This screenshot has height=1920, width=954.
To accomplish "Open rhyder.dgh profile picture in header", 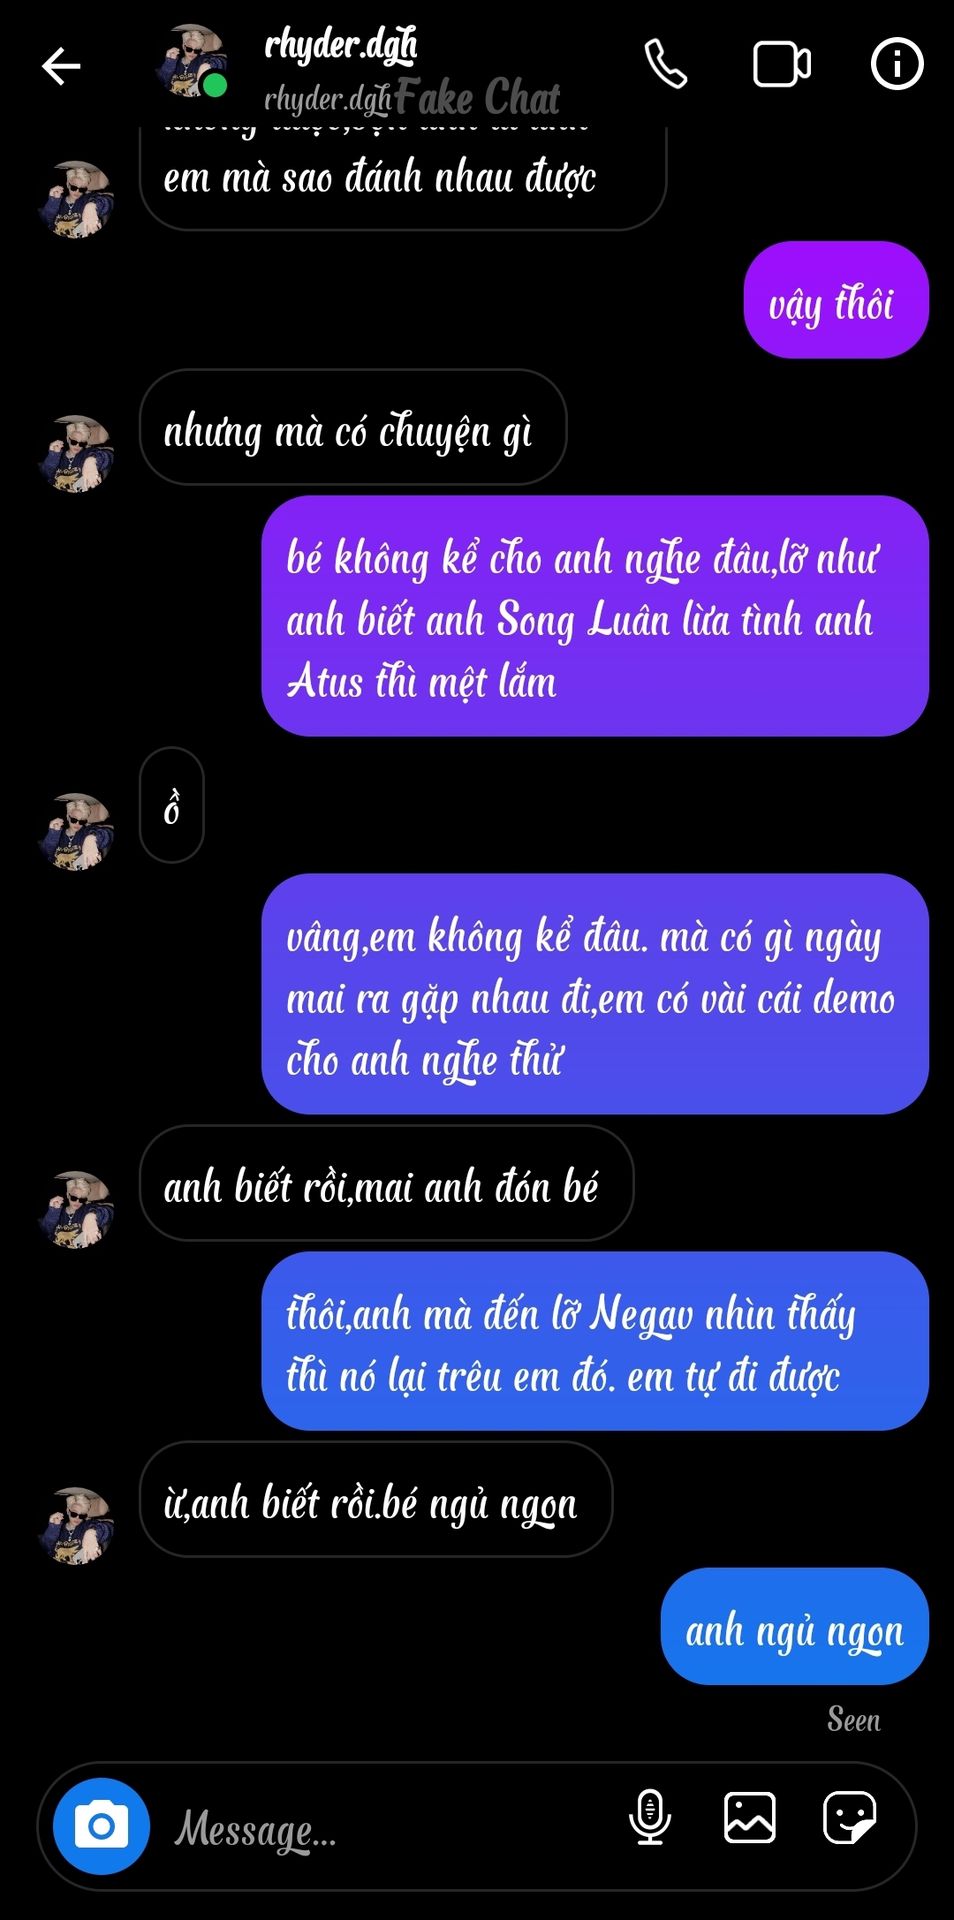I will point(192,62).
